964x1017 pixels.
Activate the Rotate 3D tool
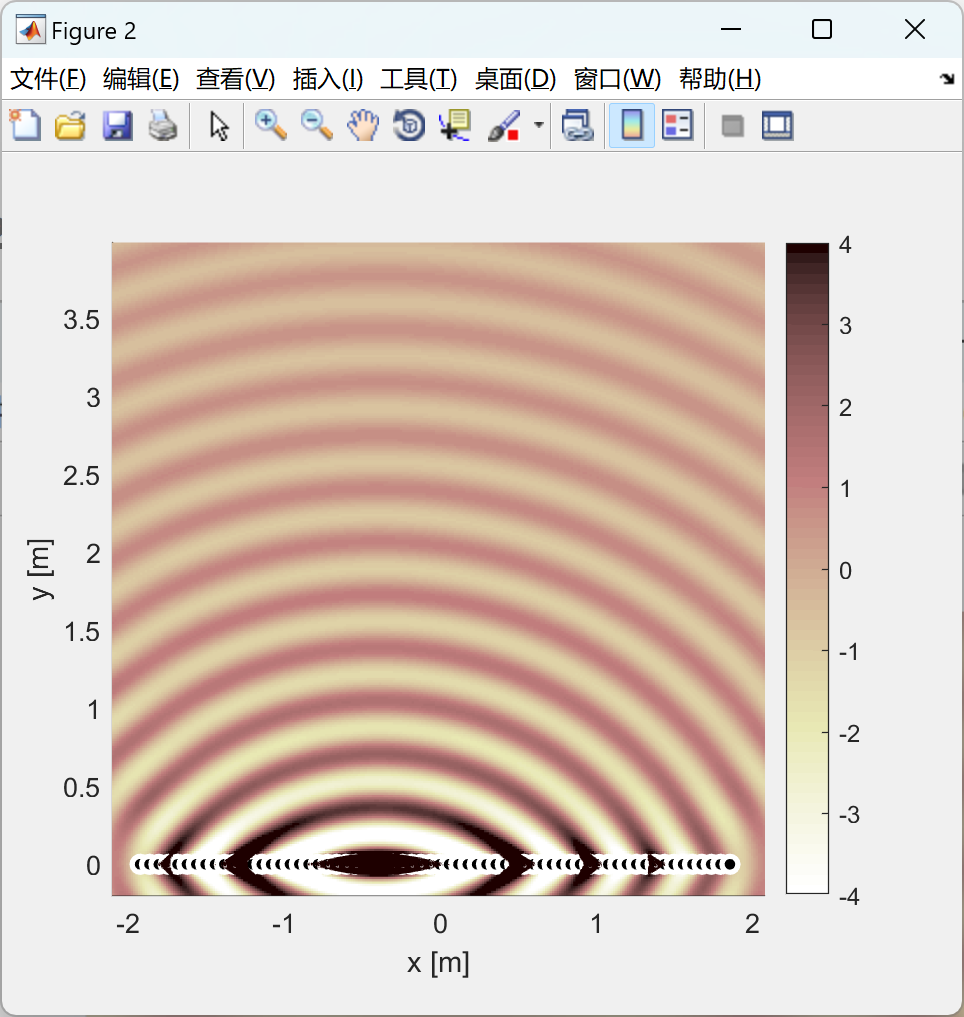click(x=409, y=125)
